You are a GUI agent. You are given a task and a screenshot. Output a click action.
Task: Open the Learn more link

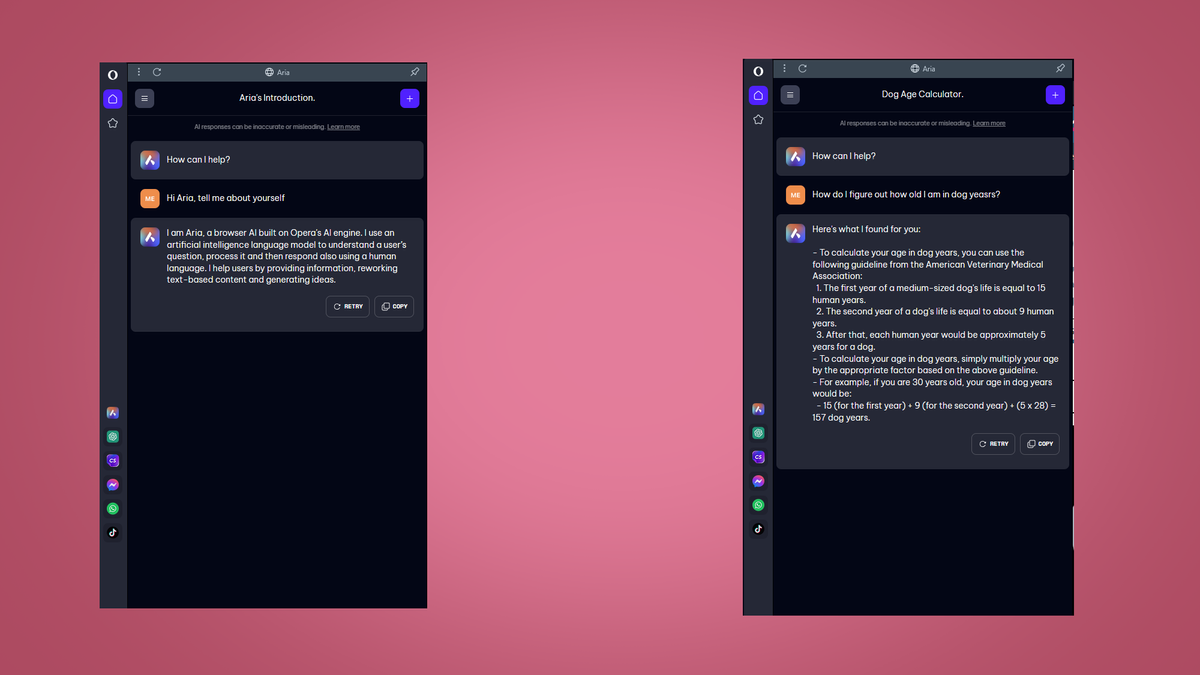[343, 127]
